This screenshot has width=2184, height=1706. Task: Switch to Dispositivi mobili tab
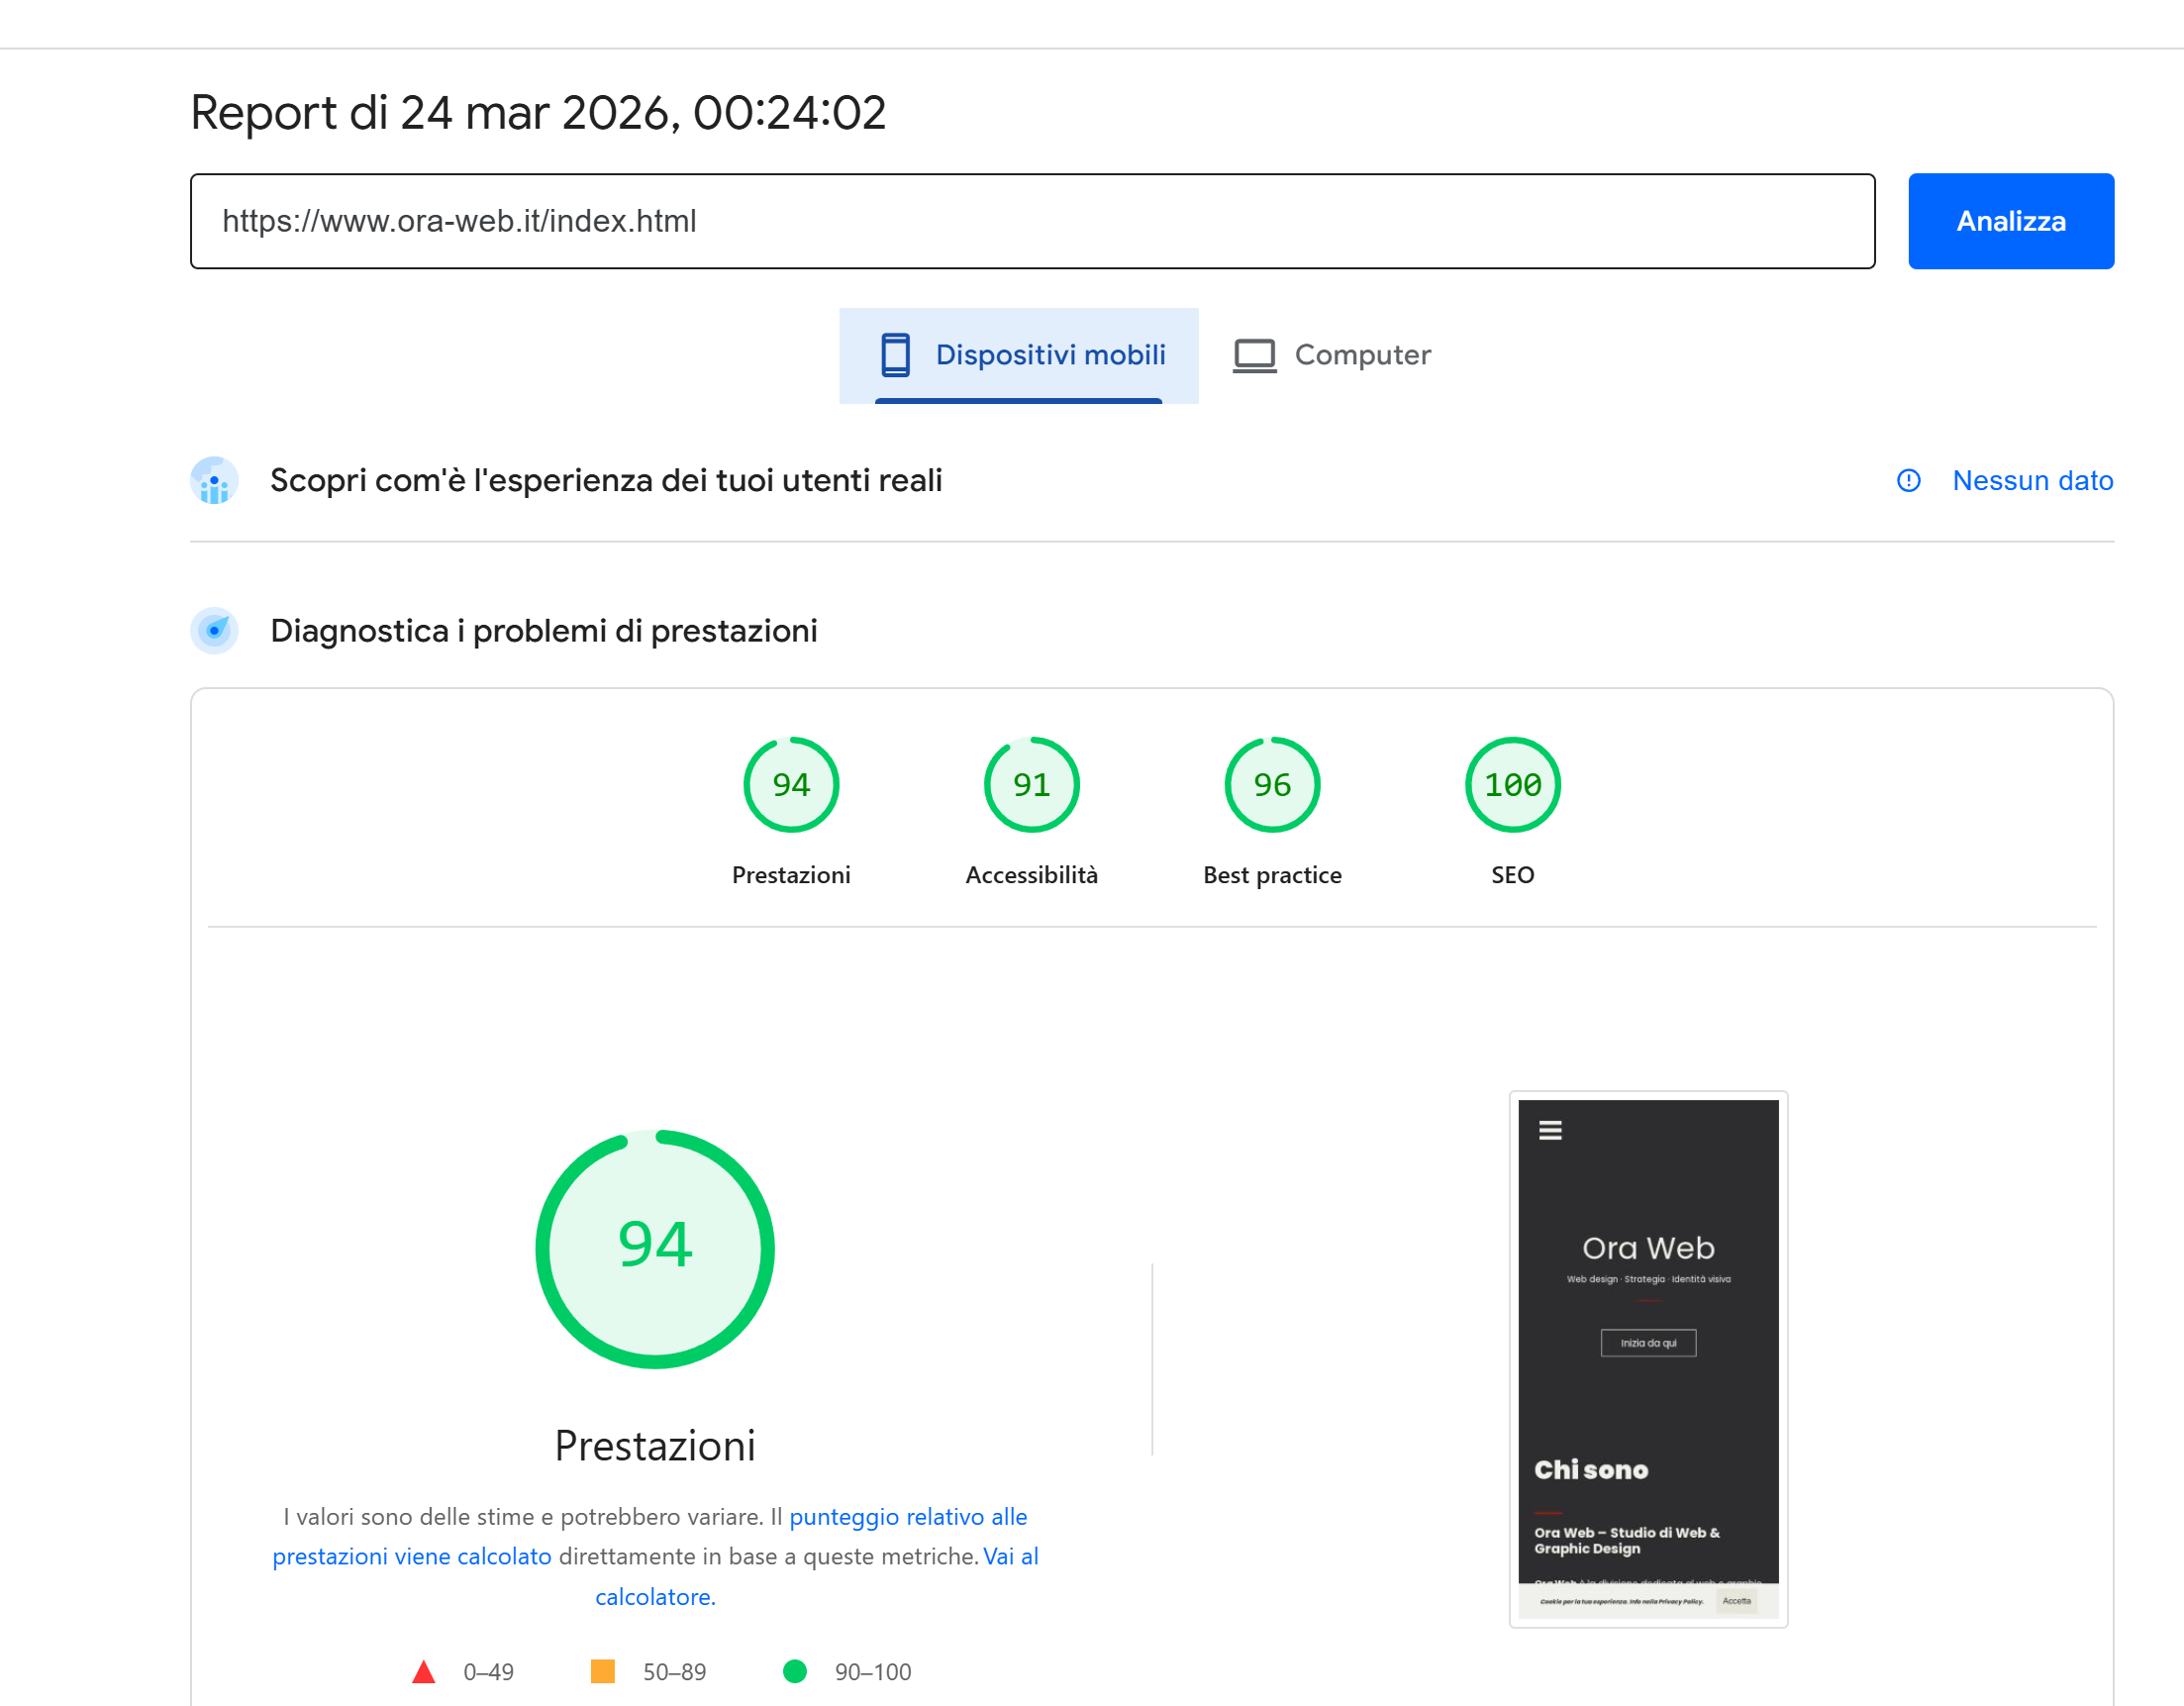coord(1049,355)
